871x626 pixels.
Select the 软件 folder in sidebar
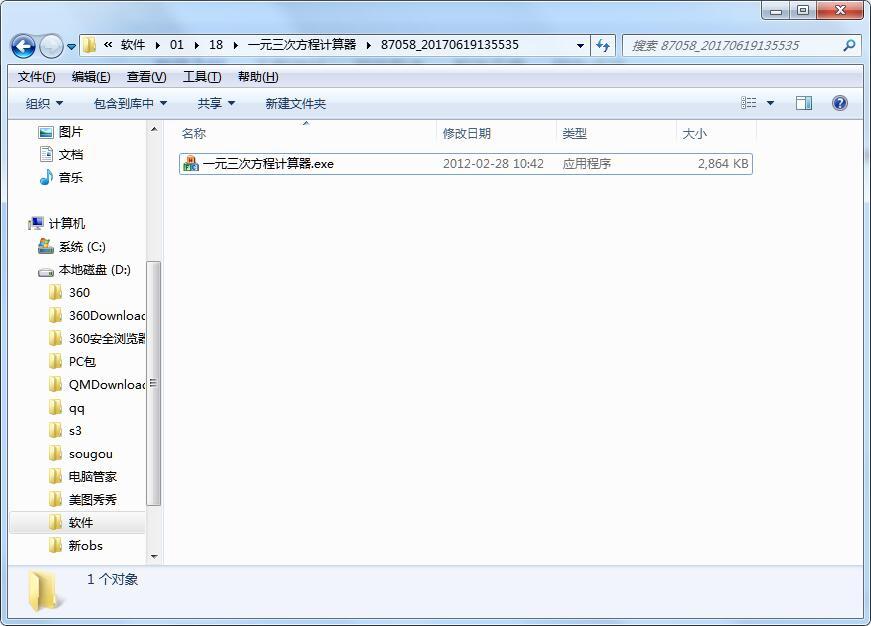(77, 522)
